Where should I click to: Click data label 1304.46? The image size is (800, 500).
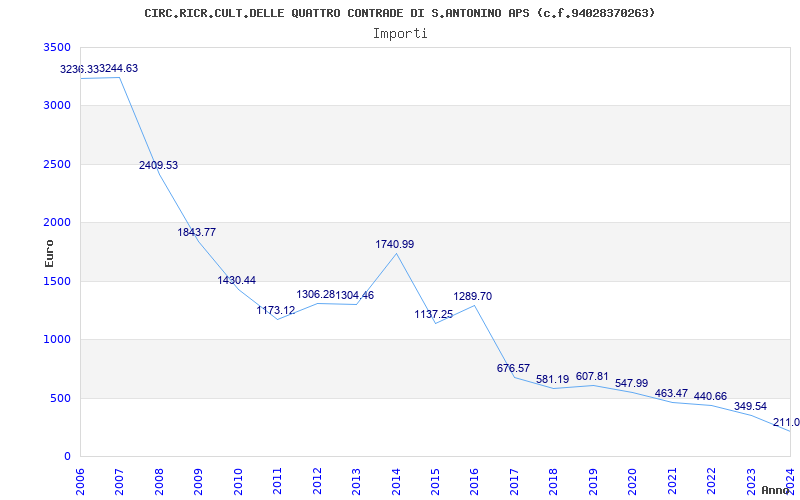(x=355, y=295)
